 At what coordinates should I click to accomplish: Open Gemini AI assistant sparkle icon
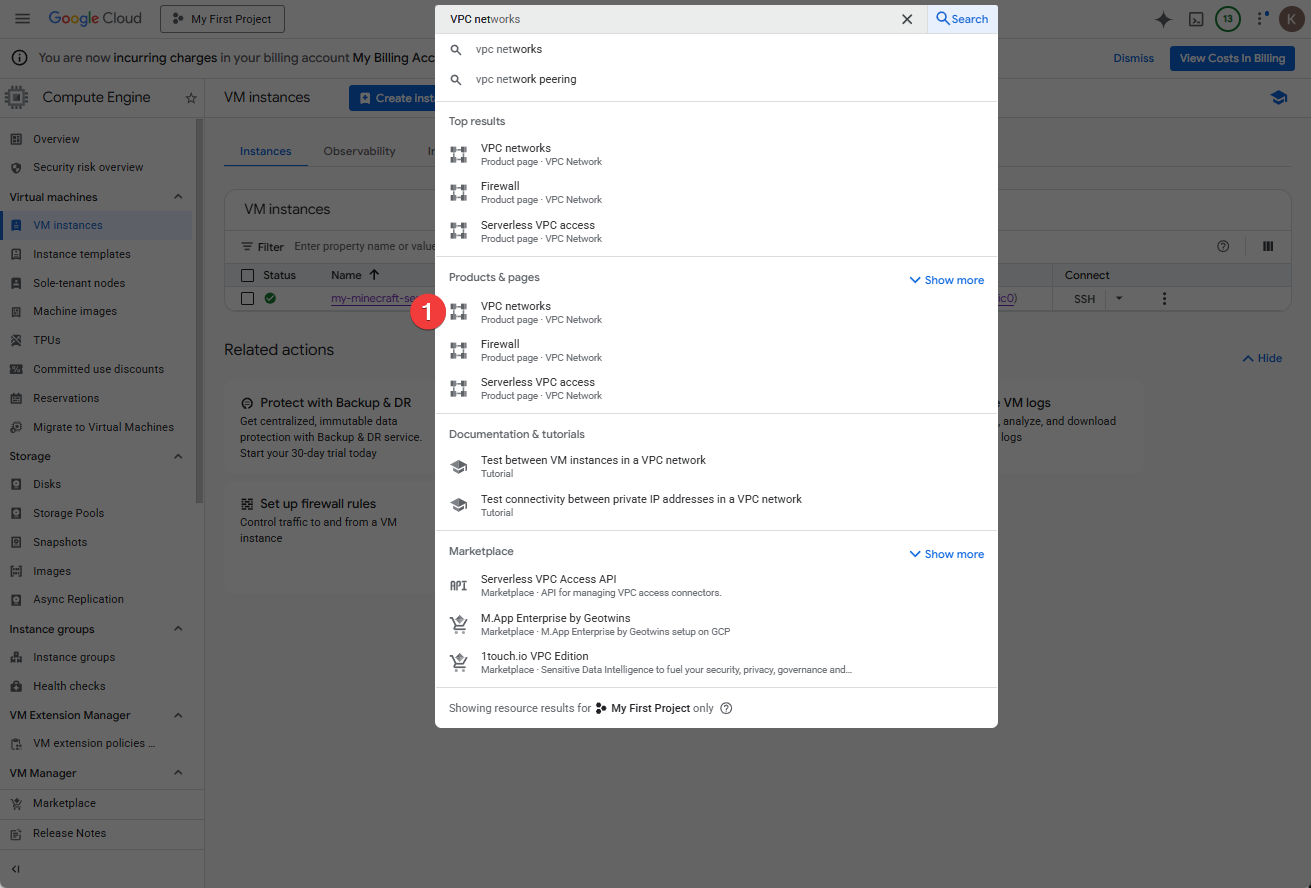click(1163, 19)
